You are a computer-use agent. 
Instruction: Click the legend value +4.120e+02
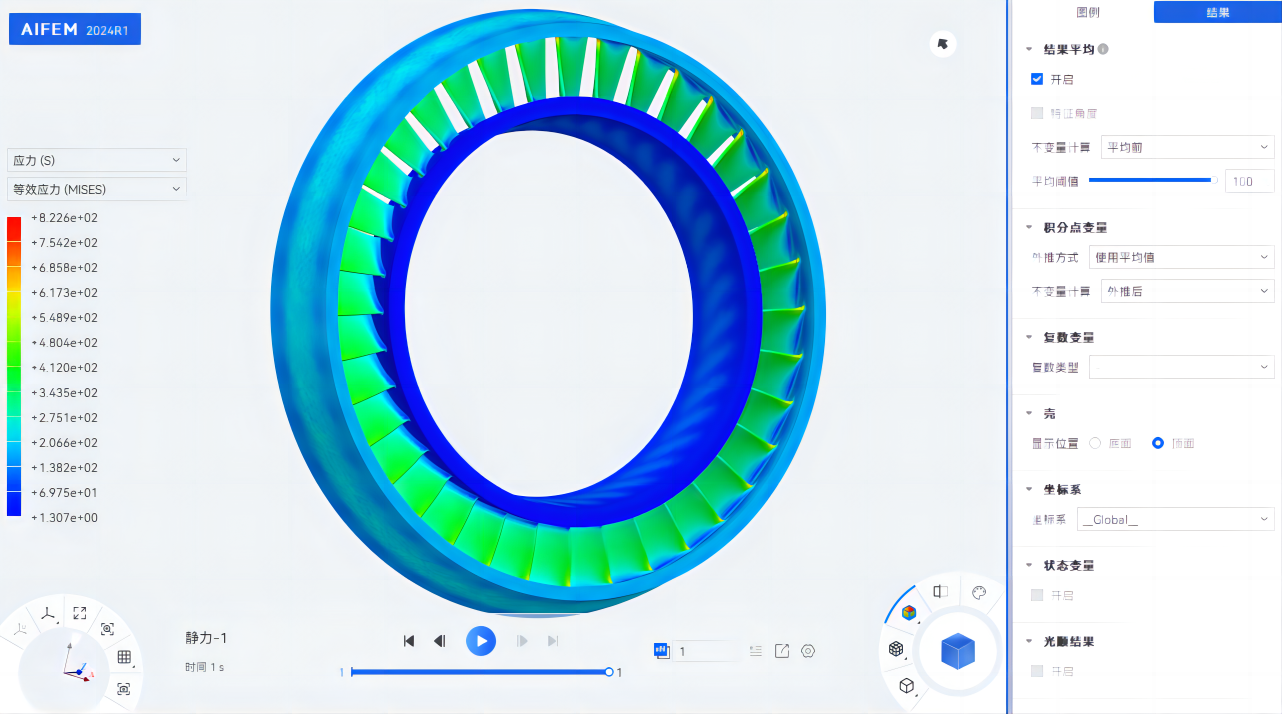click(x=65, y=368)
